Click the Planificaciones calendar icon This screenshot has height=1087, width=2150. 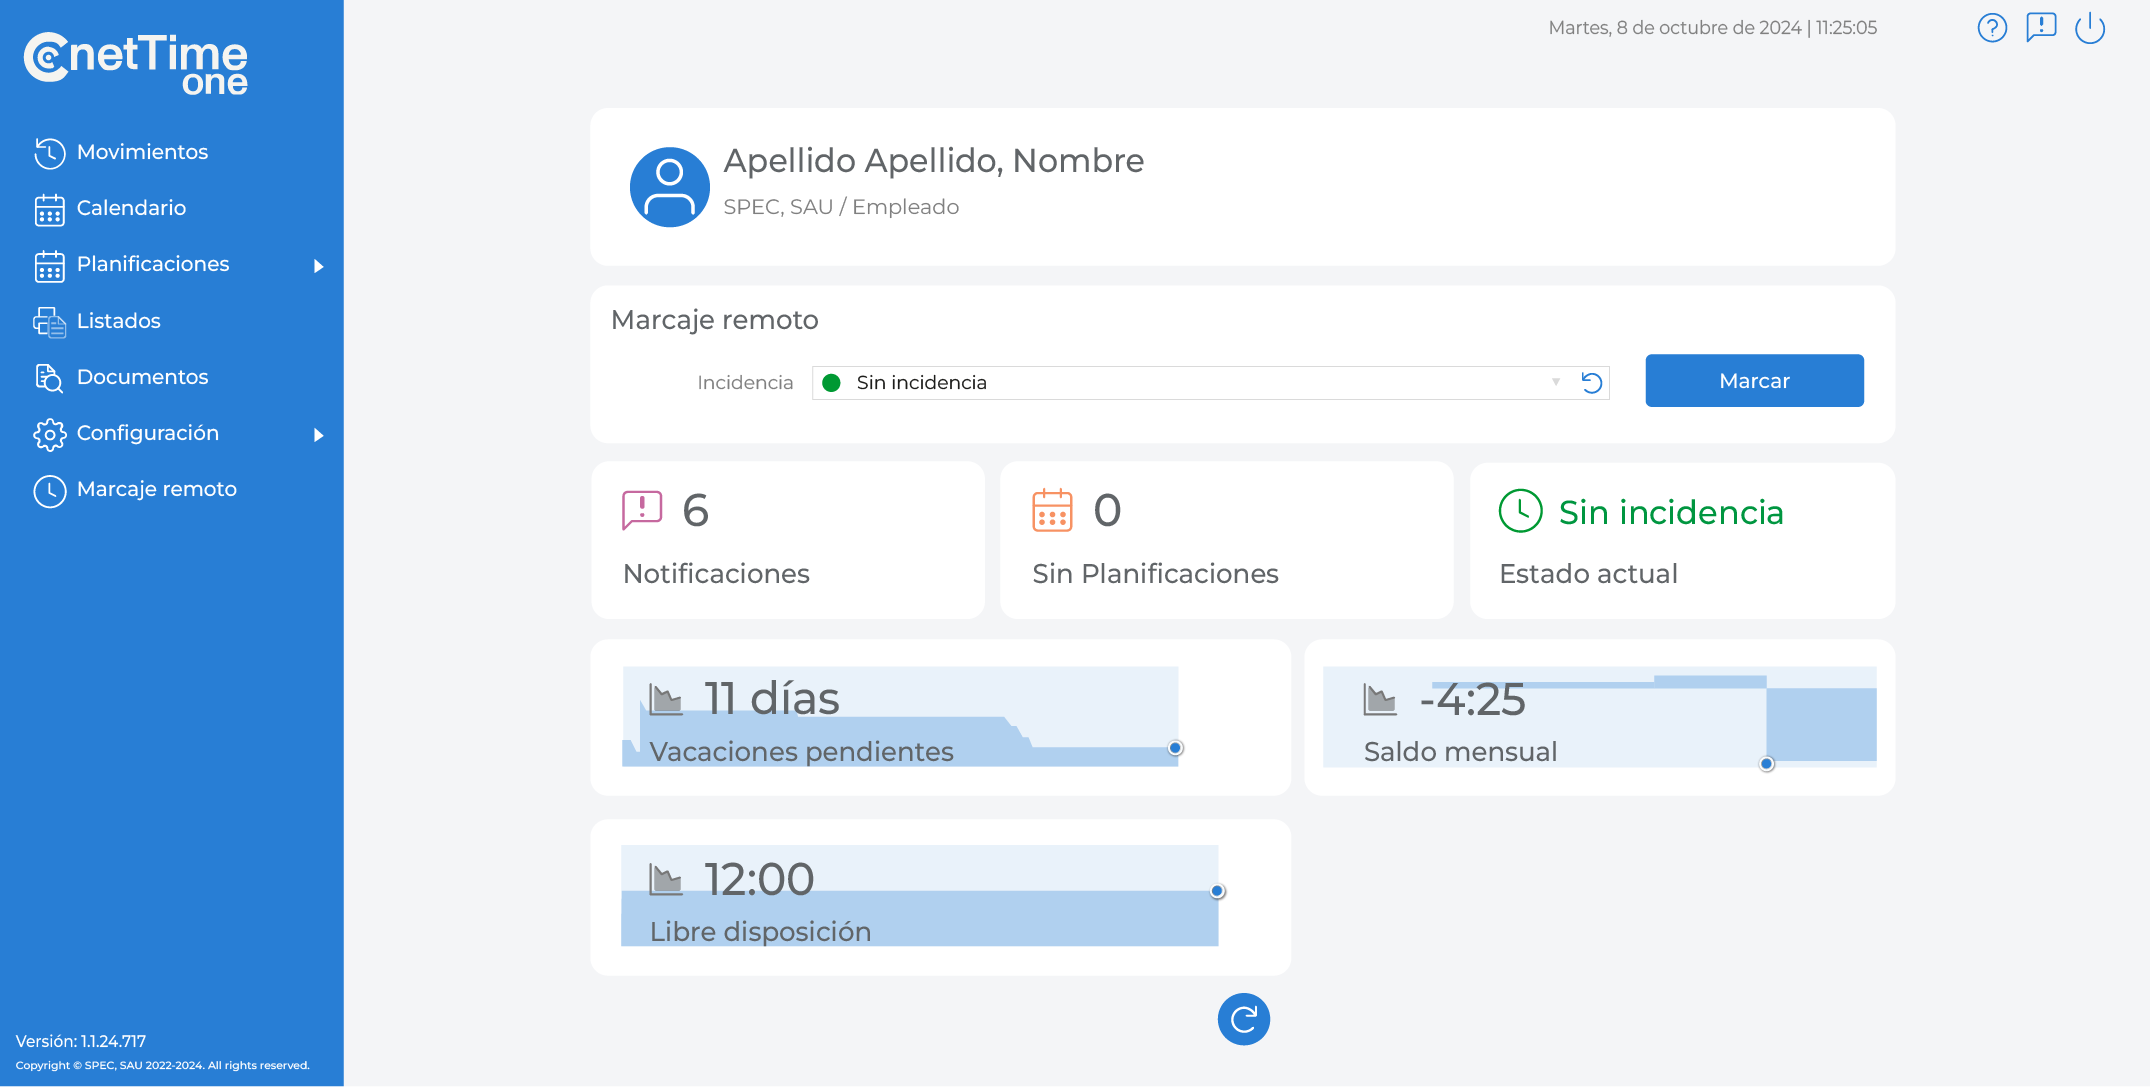point(50,265)
